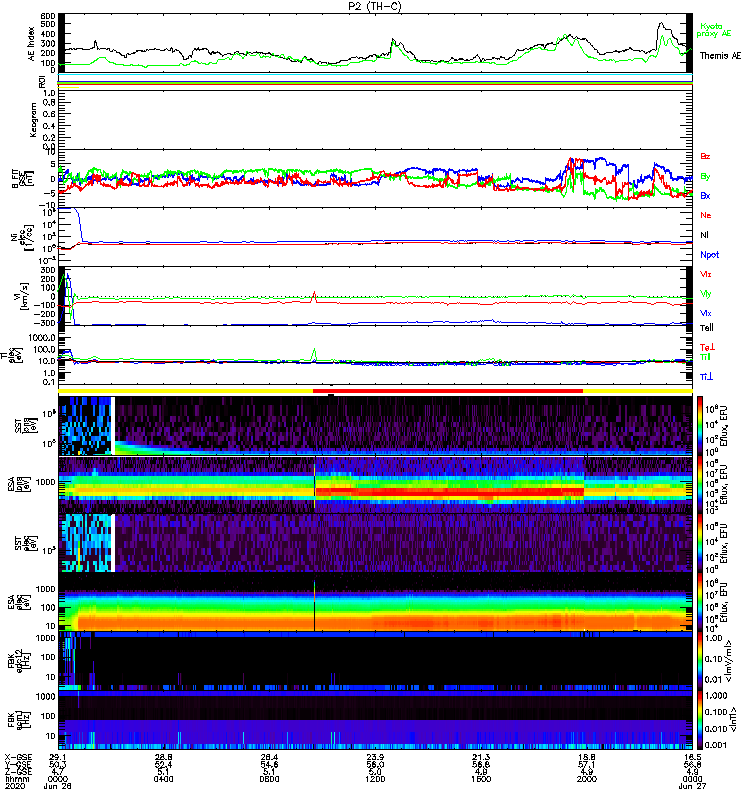This screenshot has height=800, width=750.
Task: Click the AE Index axis label
Action: (x=32, y=43)
